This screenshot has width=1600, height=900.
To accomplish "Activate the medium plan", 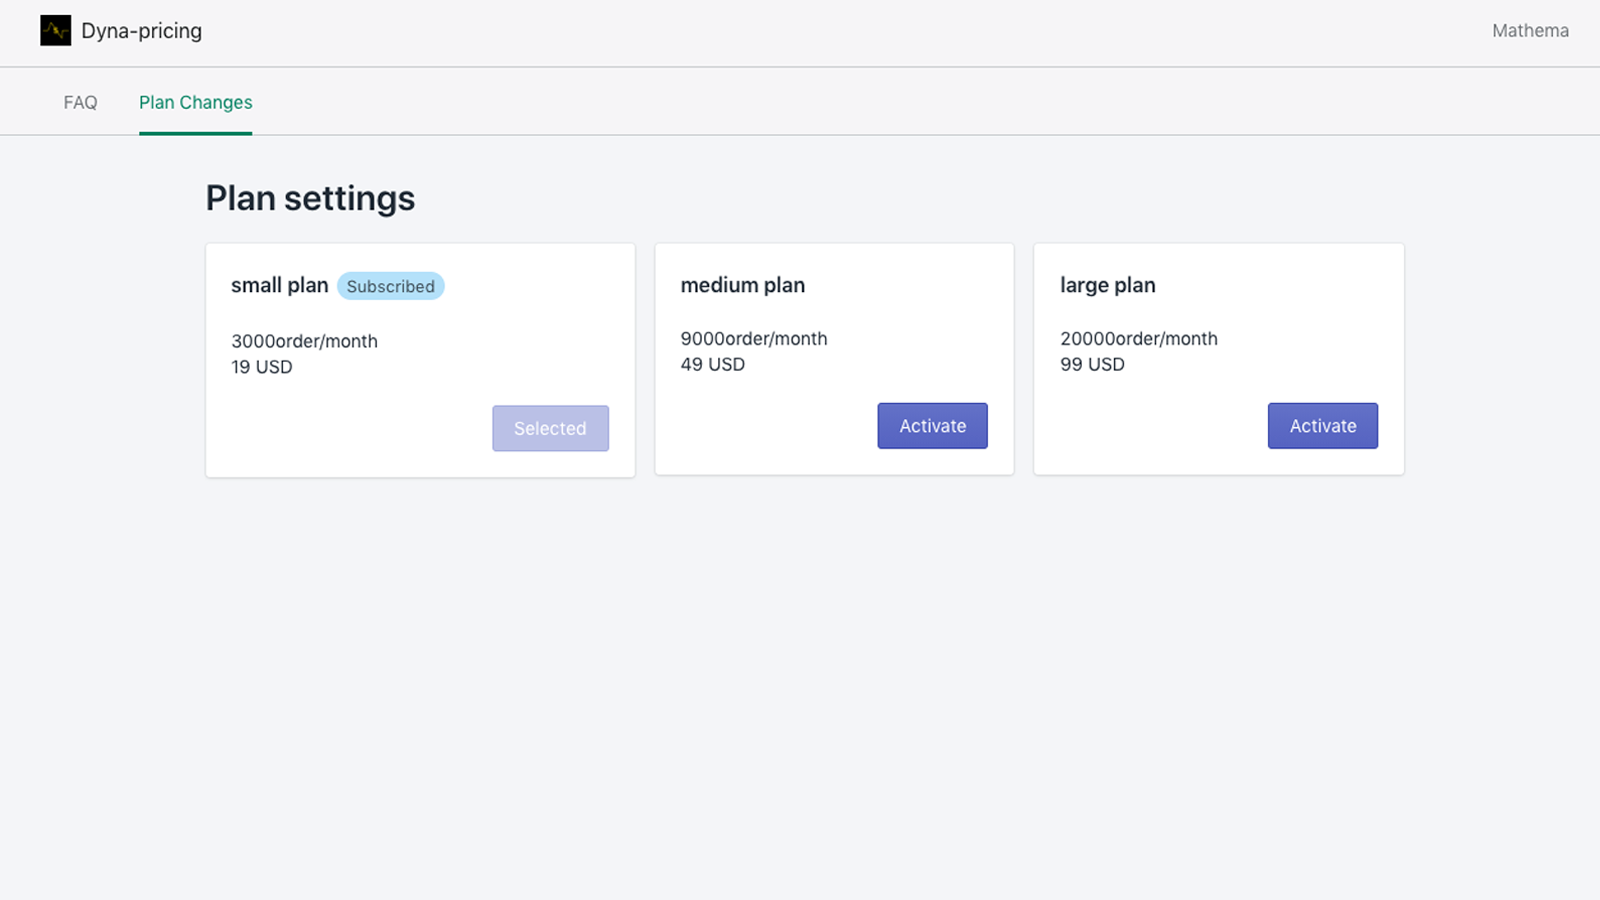I will tap(932, 425).
